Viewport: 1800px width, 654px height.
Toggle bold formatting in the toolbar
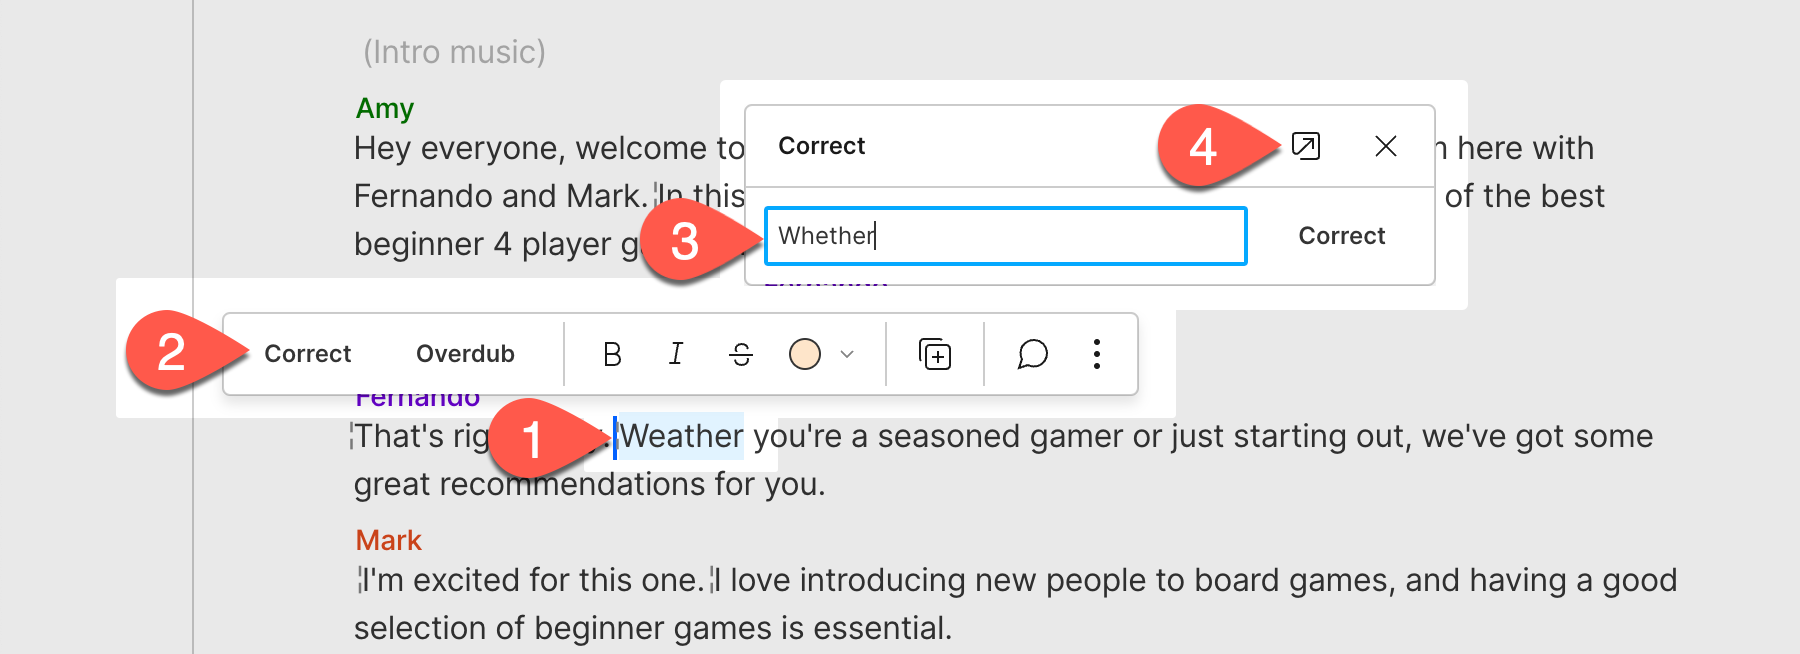[612, 354]
